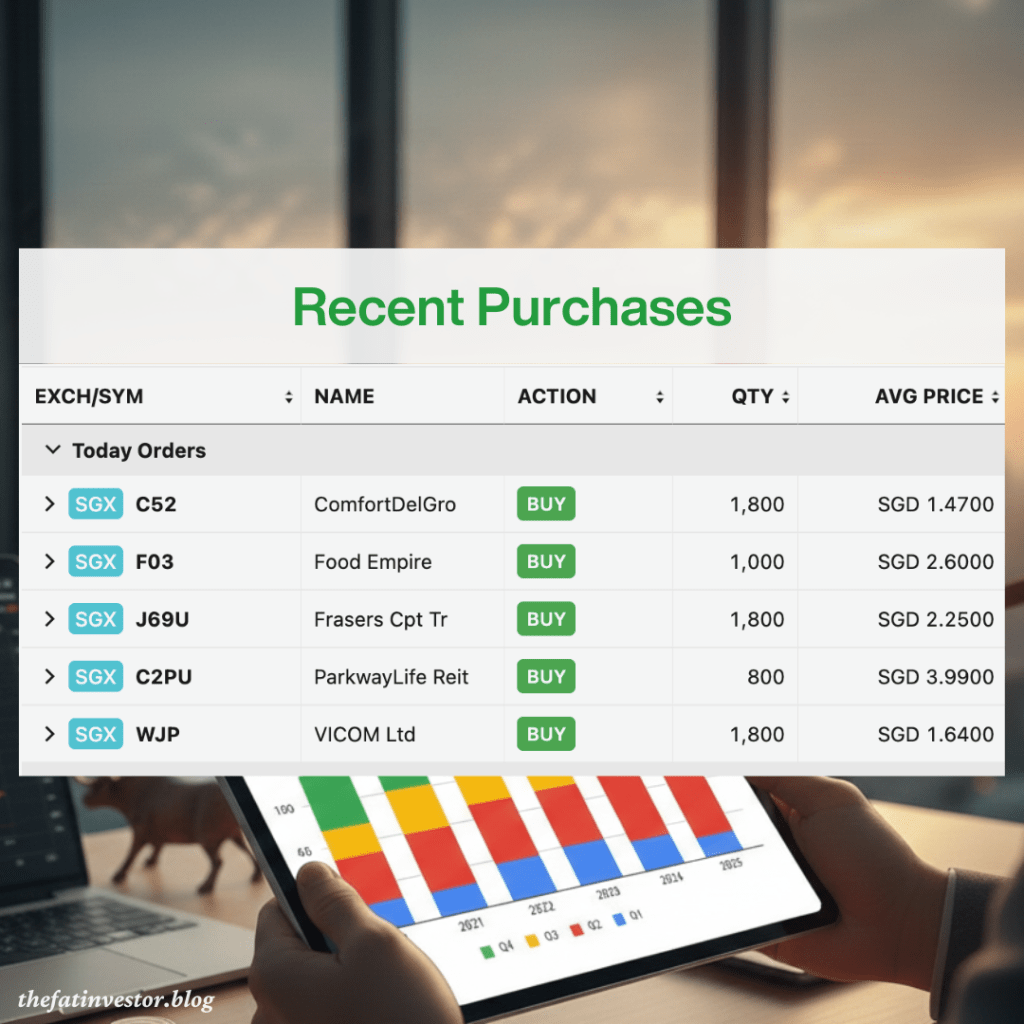Image resolution: width=1024 pixels, height=1024 pixels.
Task: Expand the J69U Frasers order row
Action: (x=49, y=619)
